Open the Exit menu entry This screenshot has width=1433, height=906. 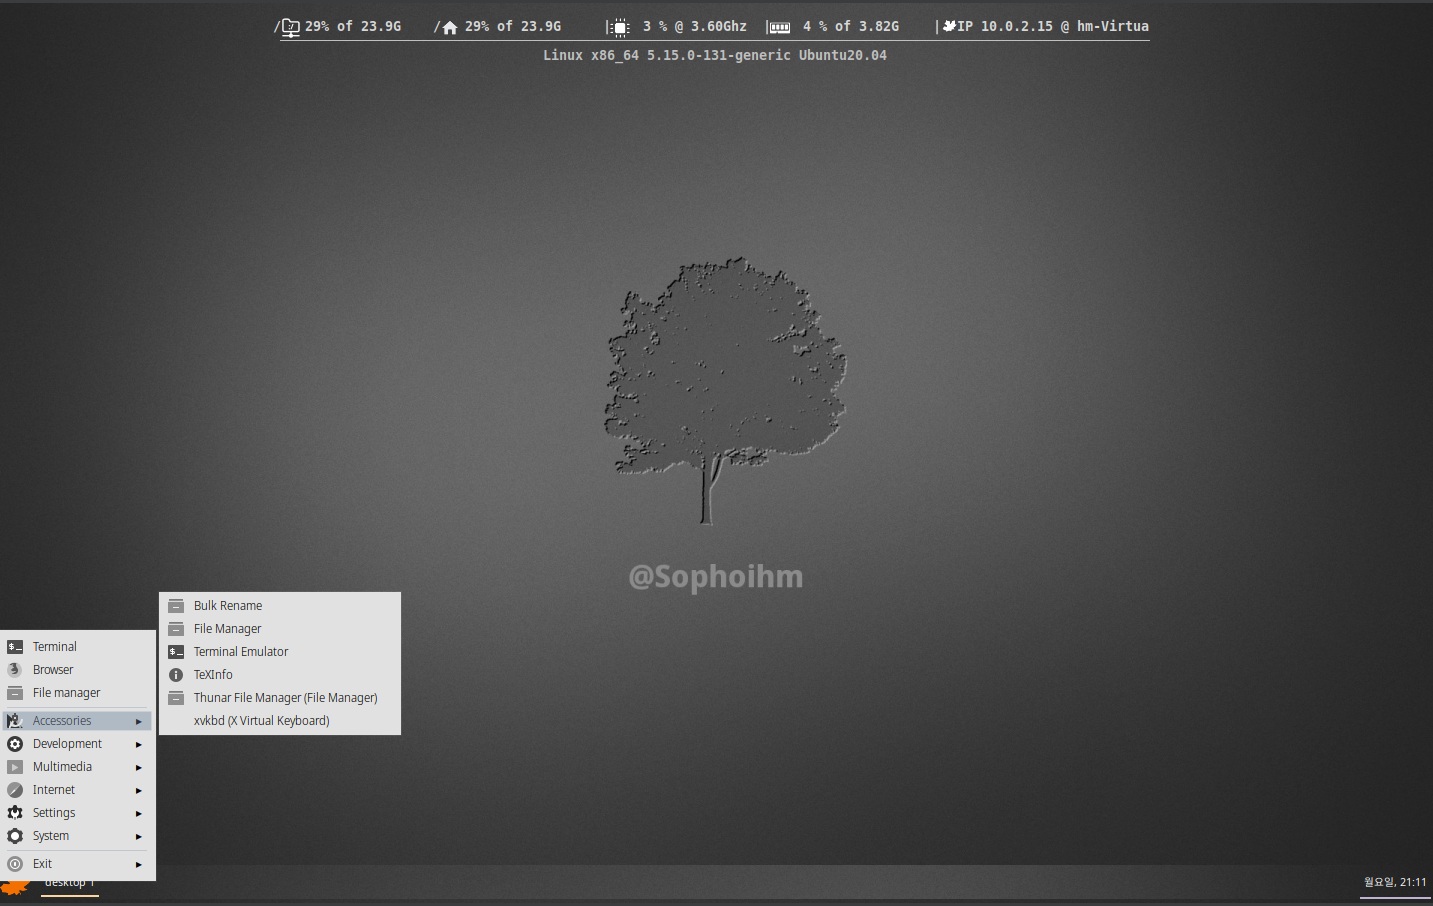click(x=42, y=864)
